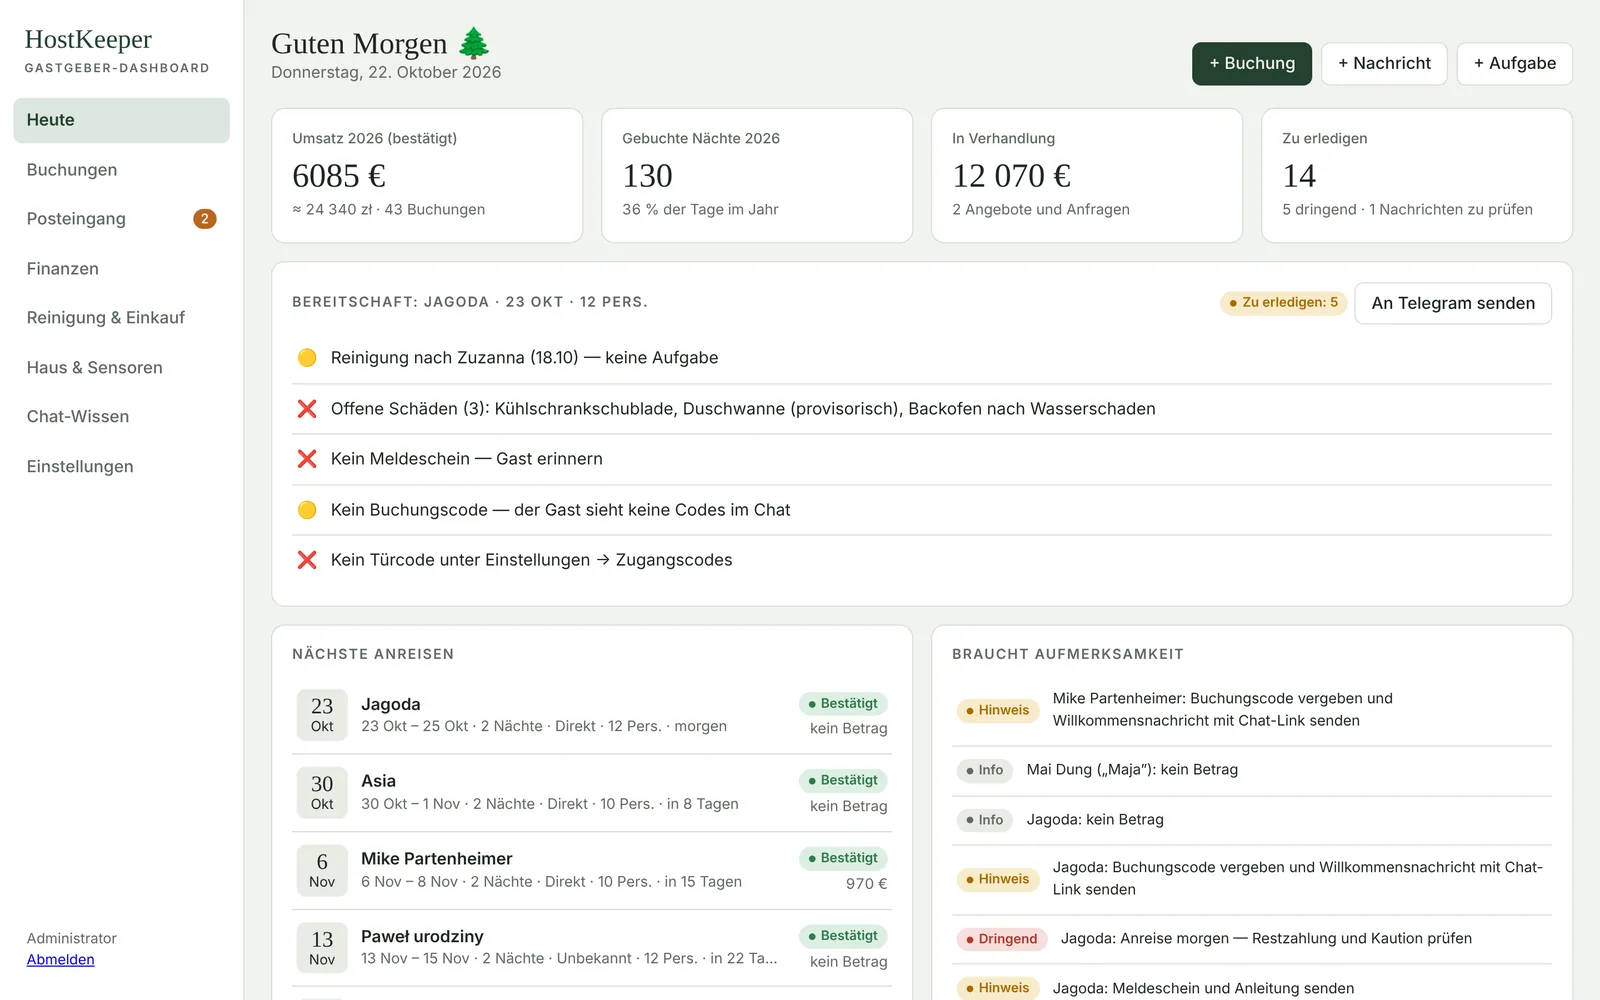
Task: Select Chat-Wissen in sidebar
Action: (x=121, y=417)
